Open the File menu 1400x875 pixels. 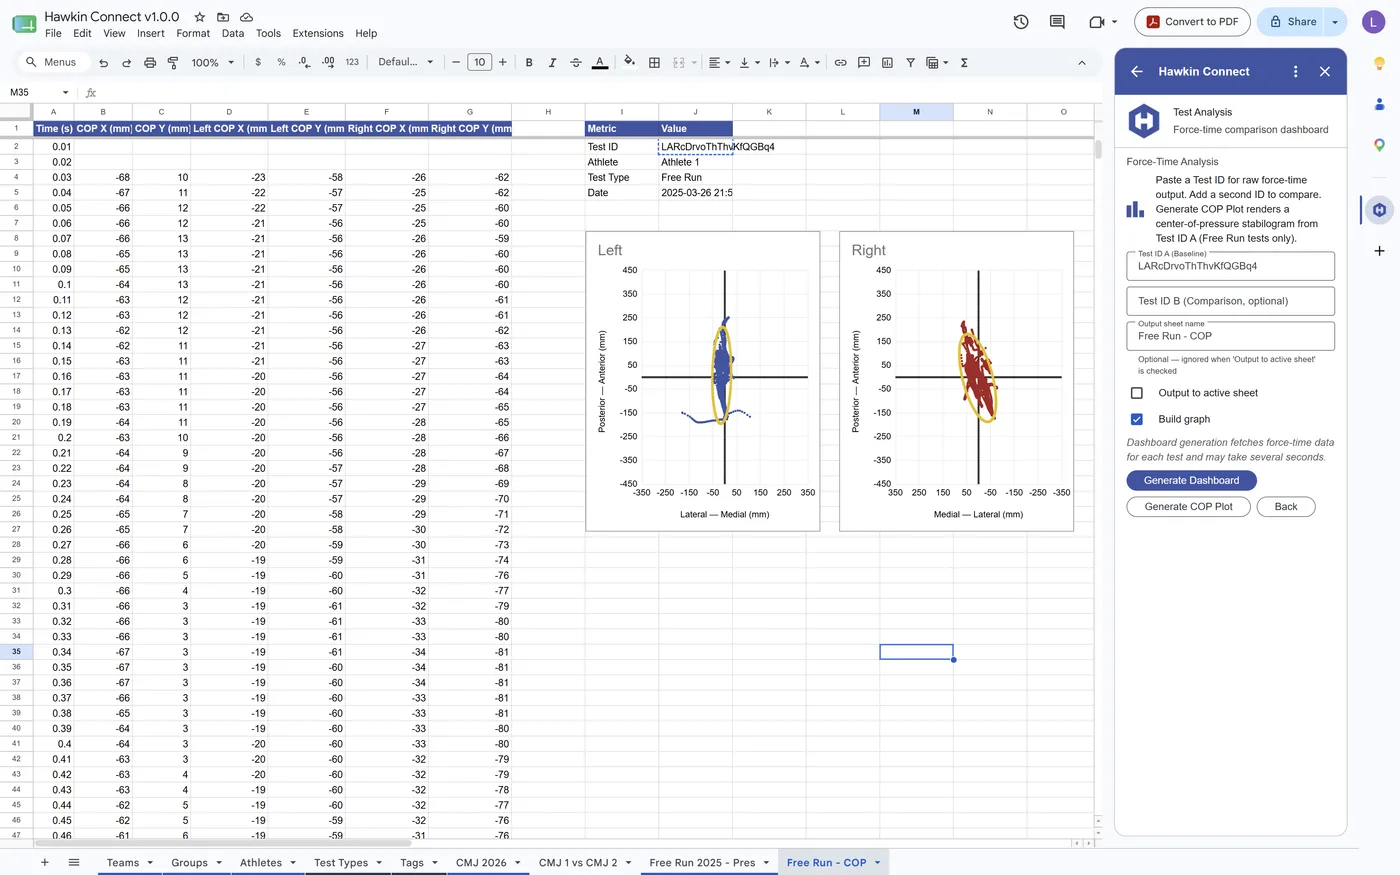[x=54, y=34]
